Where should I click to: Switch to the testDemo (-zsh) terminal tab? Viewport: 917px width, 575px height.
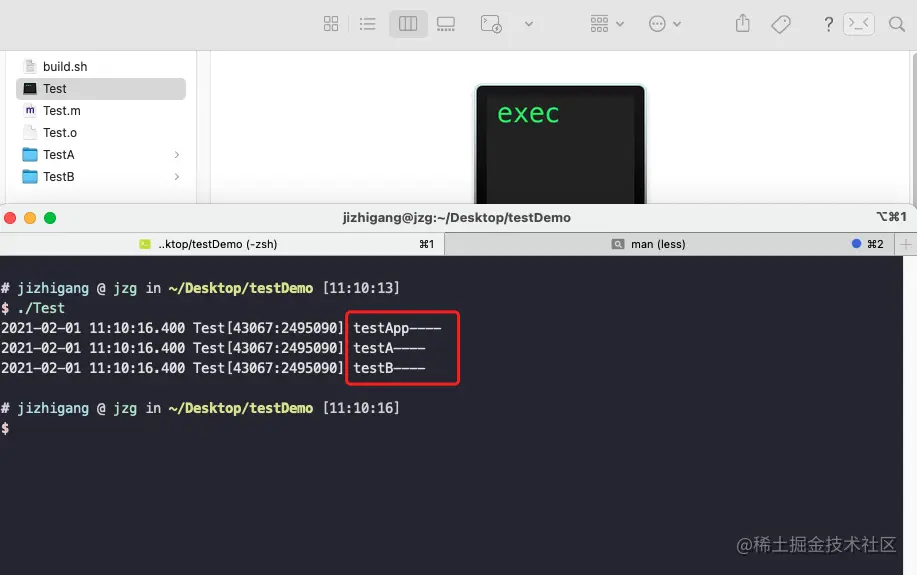[x=222, y=244]
